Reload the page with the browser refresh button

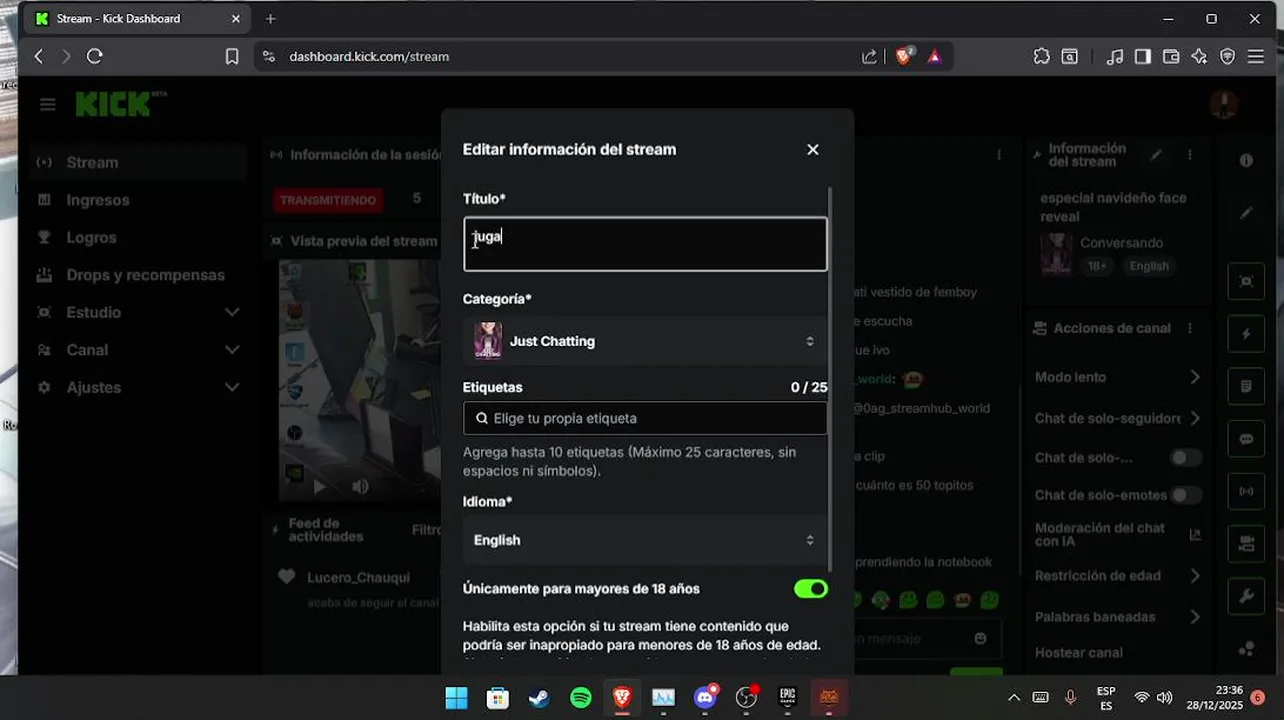tap(95, 57)
